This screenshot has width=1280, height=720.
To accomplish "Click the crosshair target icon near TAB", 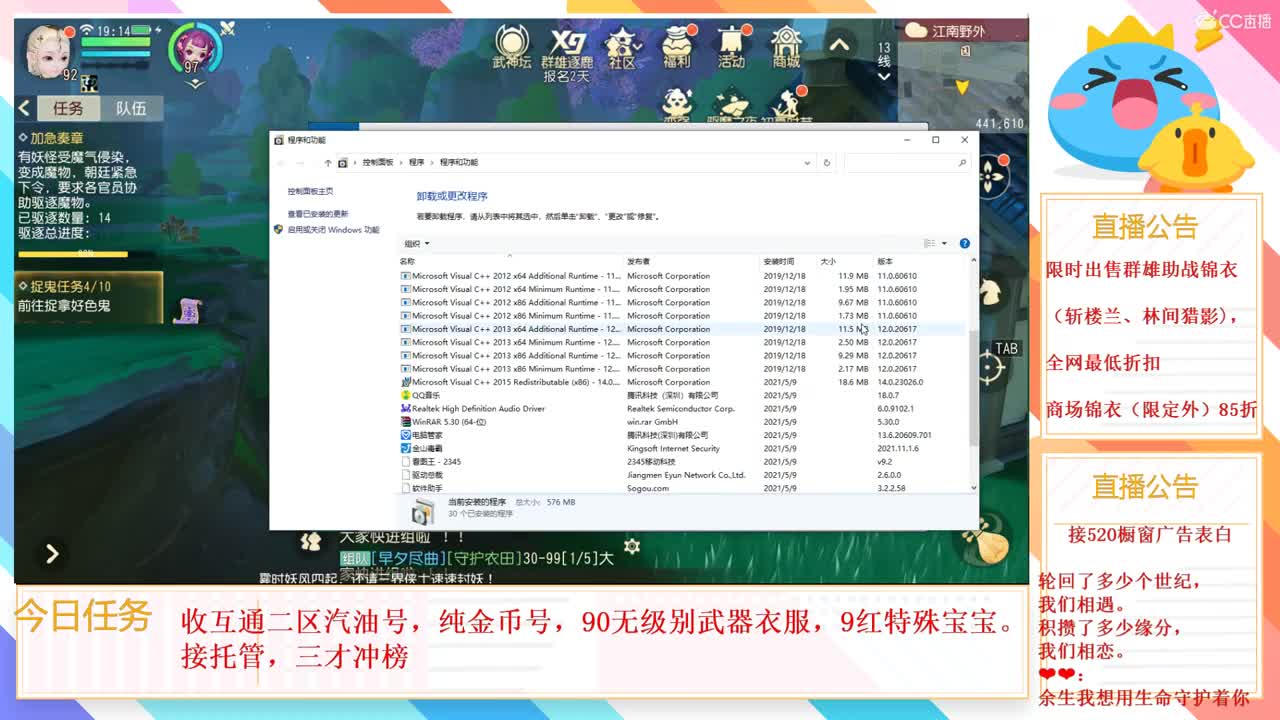I will pos(990,367).
